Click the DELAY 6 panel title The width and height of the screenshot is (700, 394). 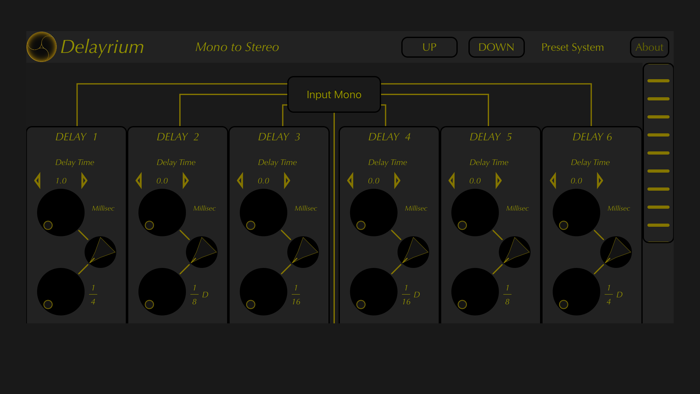(x=592, y=137)
